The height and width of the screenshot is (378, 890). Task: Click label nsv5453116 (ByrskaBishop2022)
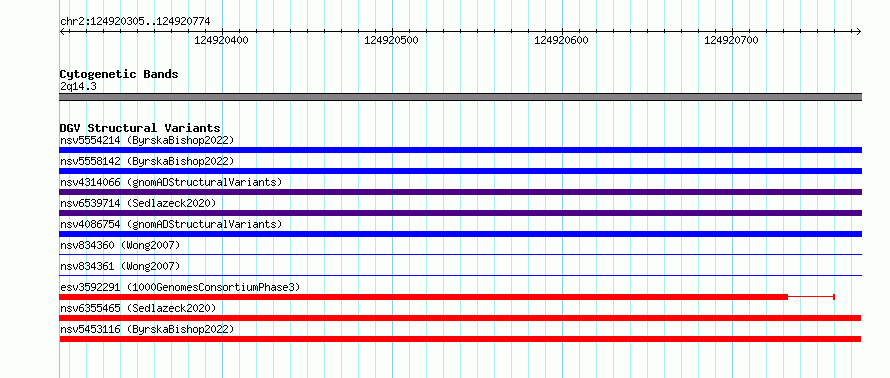pyautogui.click(x=146, y=329)
